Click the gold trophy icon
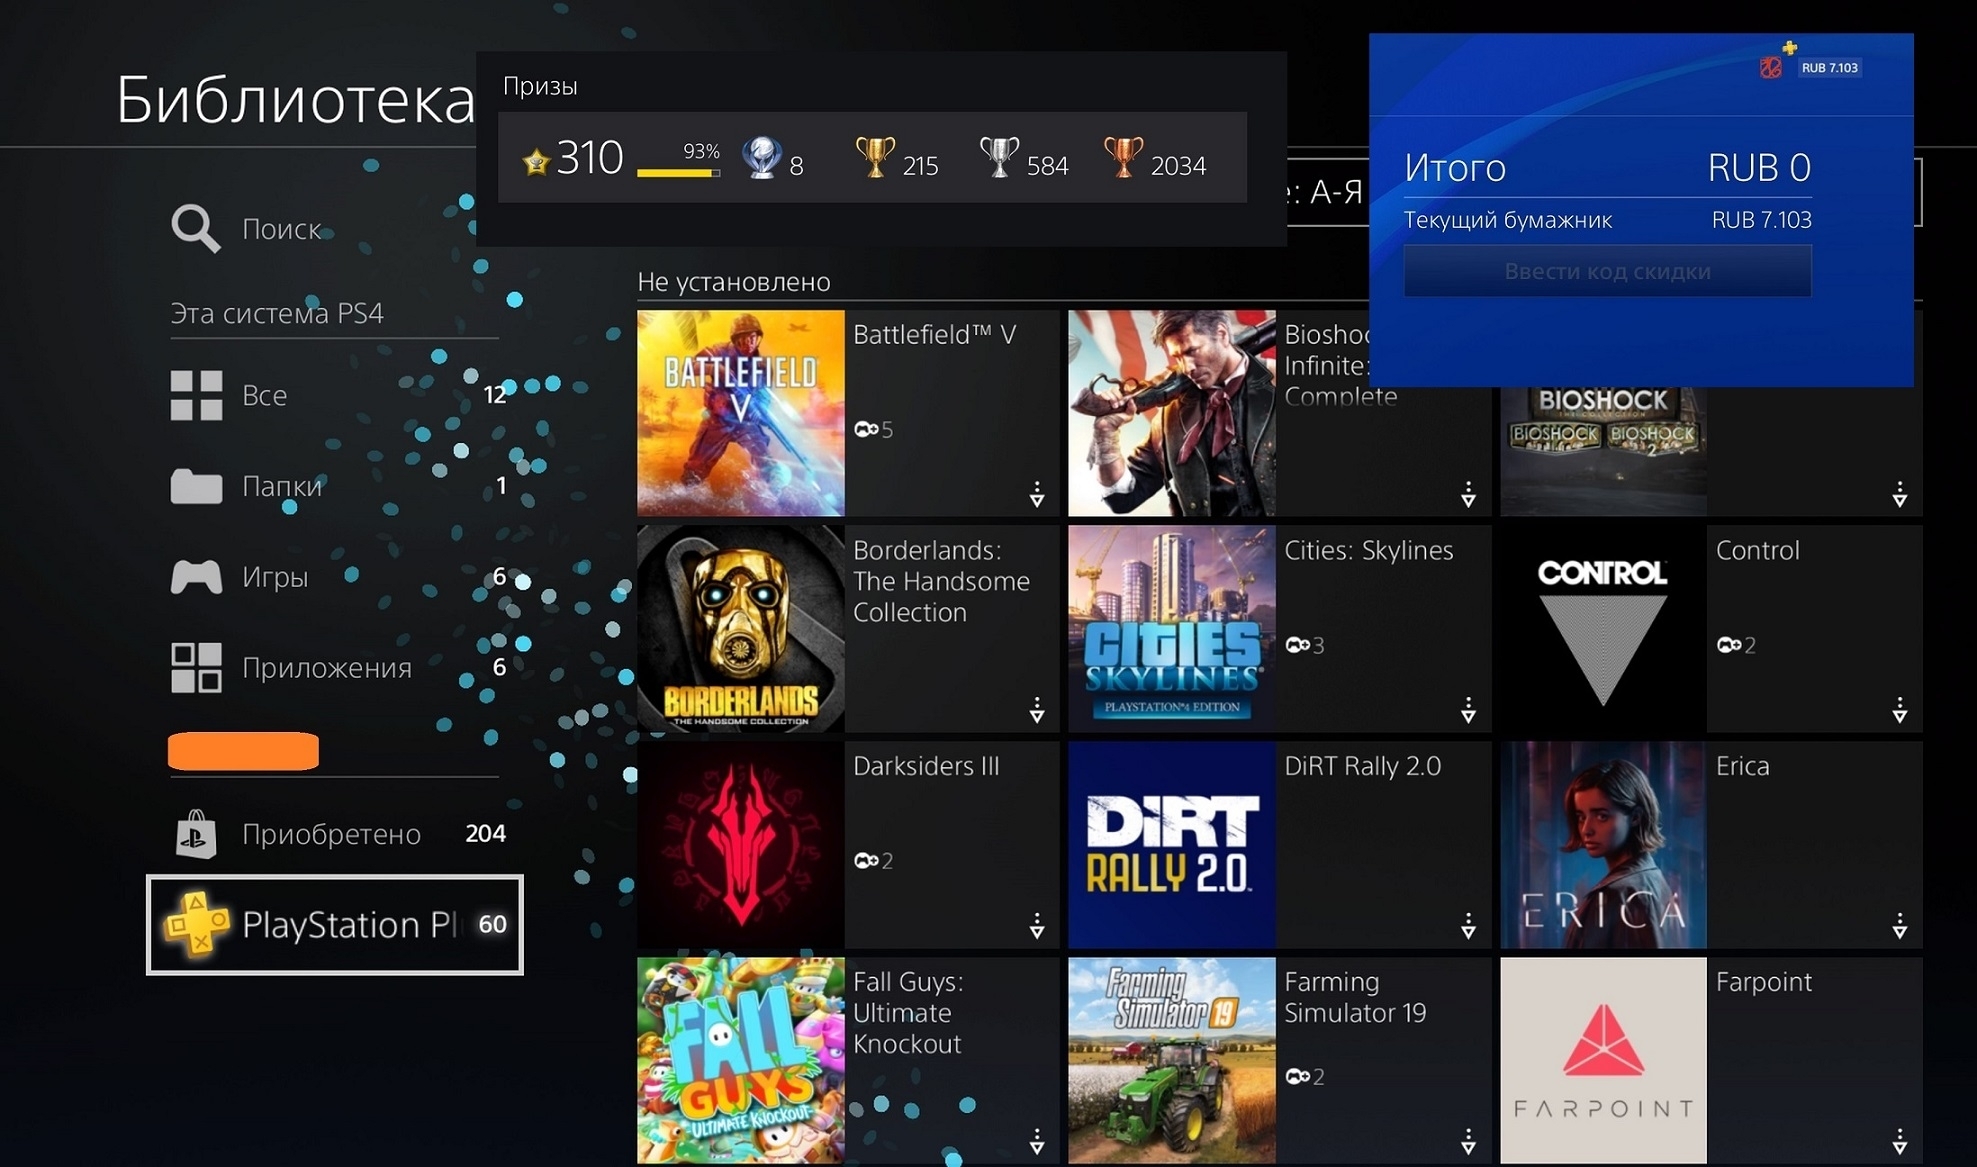 tap(875, 158)
